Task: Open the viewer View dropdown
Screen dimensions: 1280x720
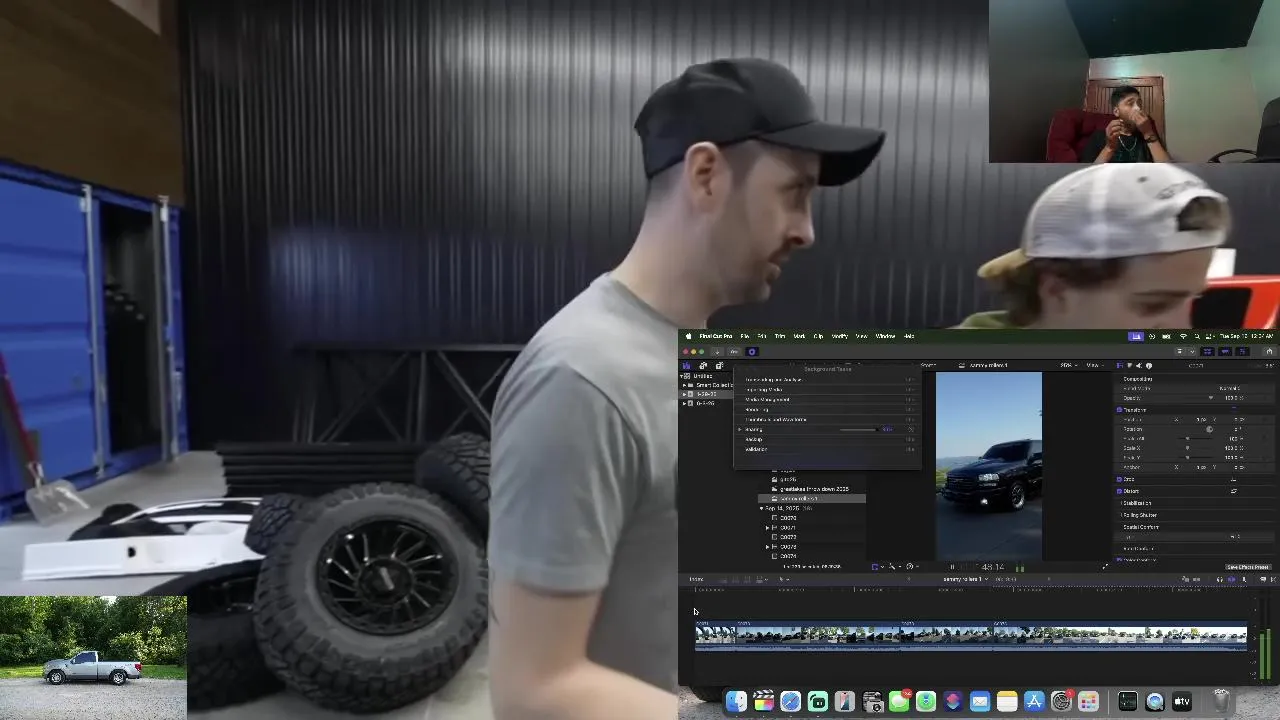Action: [1095, 366]
